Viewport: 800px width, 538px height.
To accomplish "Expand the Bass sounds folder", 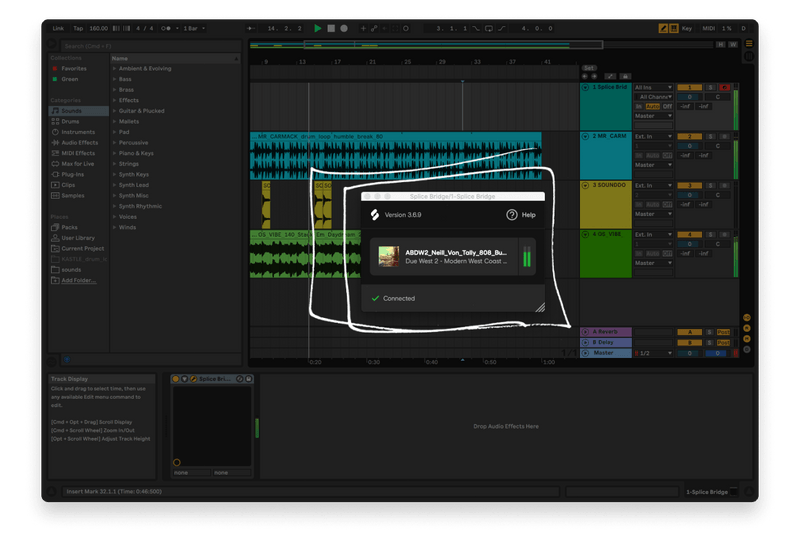I will tap(115, 79).
